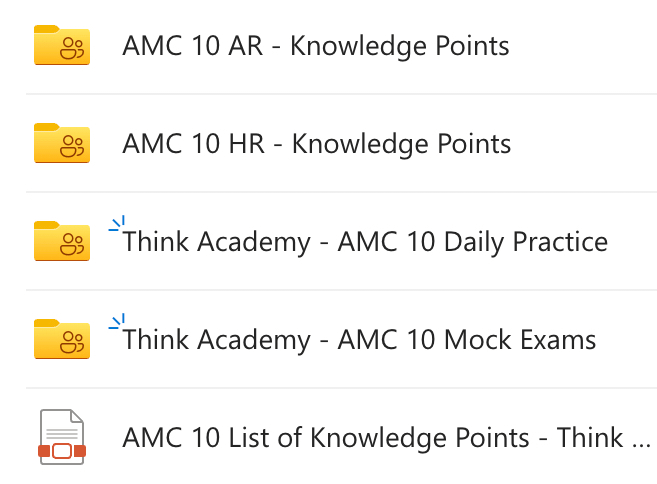Open "AMC 10 AR - Knowledge Points" name

[x=315, y=46]
